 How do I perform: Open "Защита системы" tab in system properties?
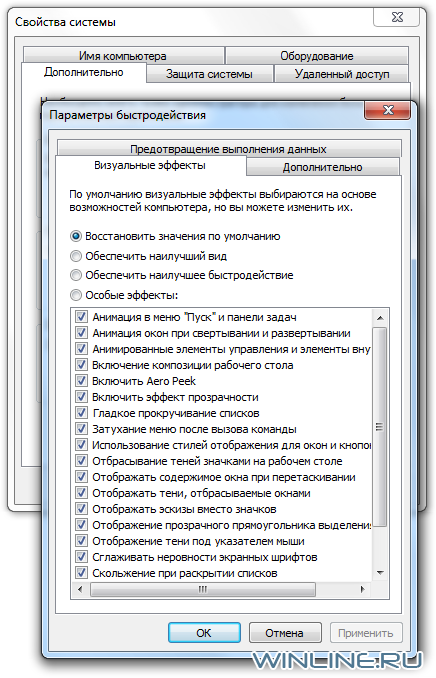point(209,74)
